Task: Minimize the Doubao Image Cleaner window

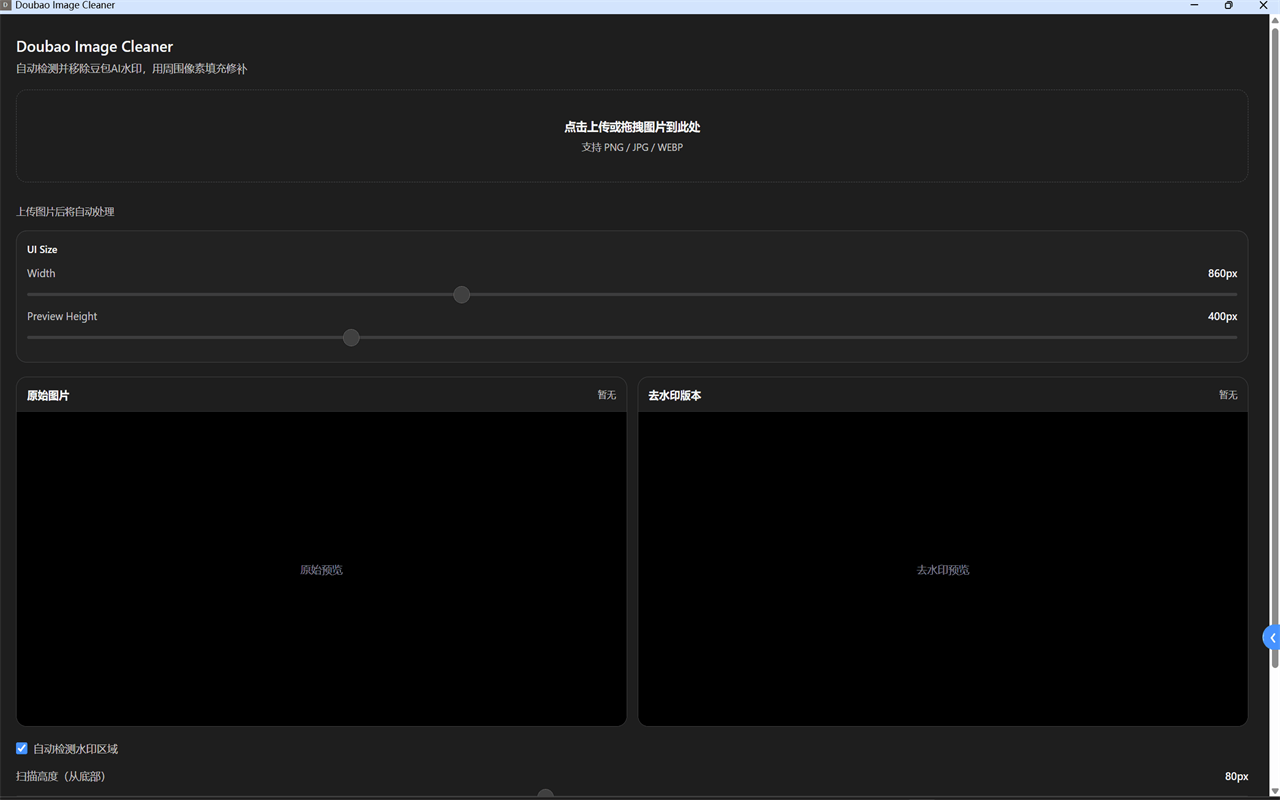Action: coord(1194,5)
